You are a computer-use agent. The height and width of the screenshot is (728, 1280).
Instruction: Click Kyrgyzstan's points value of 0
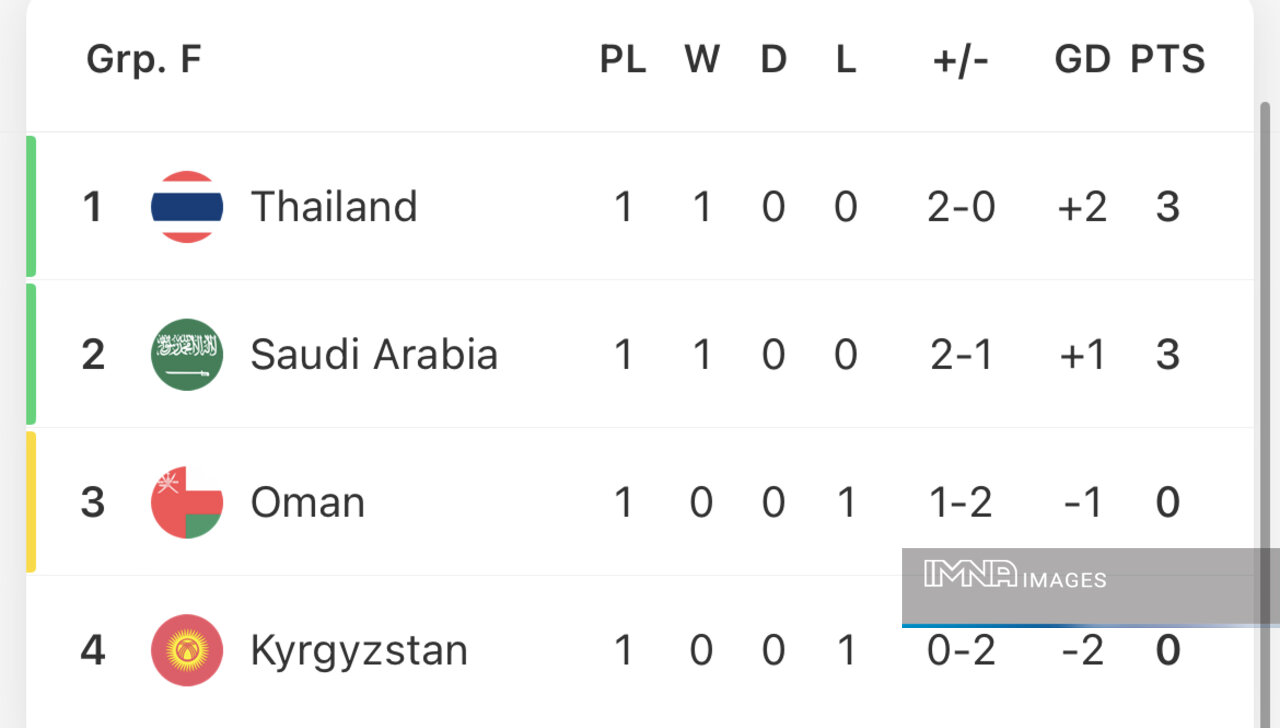(x=1168, y=650)
